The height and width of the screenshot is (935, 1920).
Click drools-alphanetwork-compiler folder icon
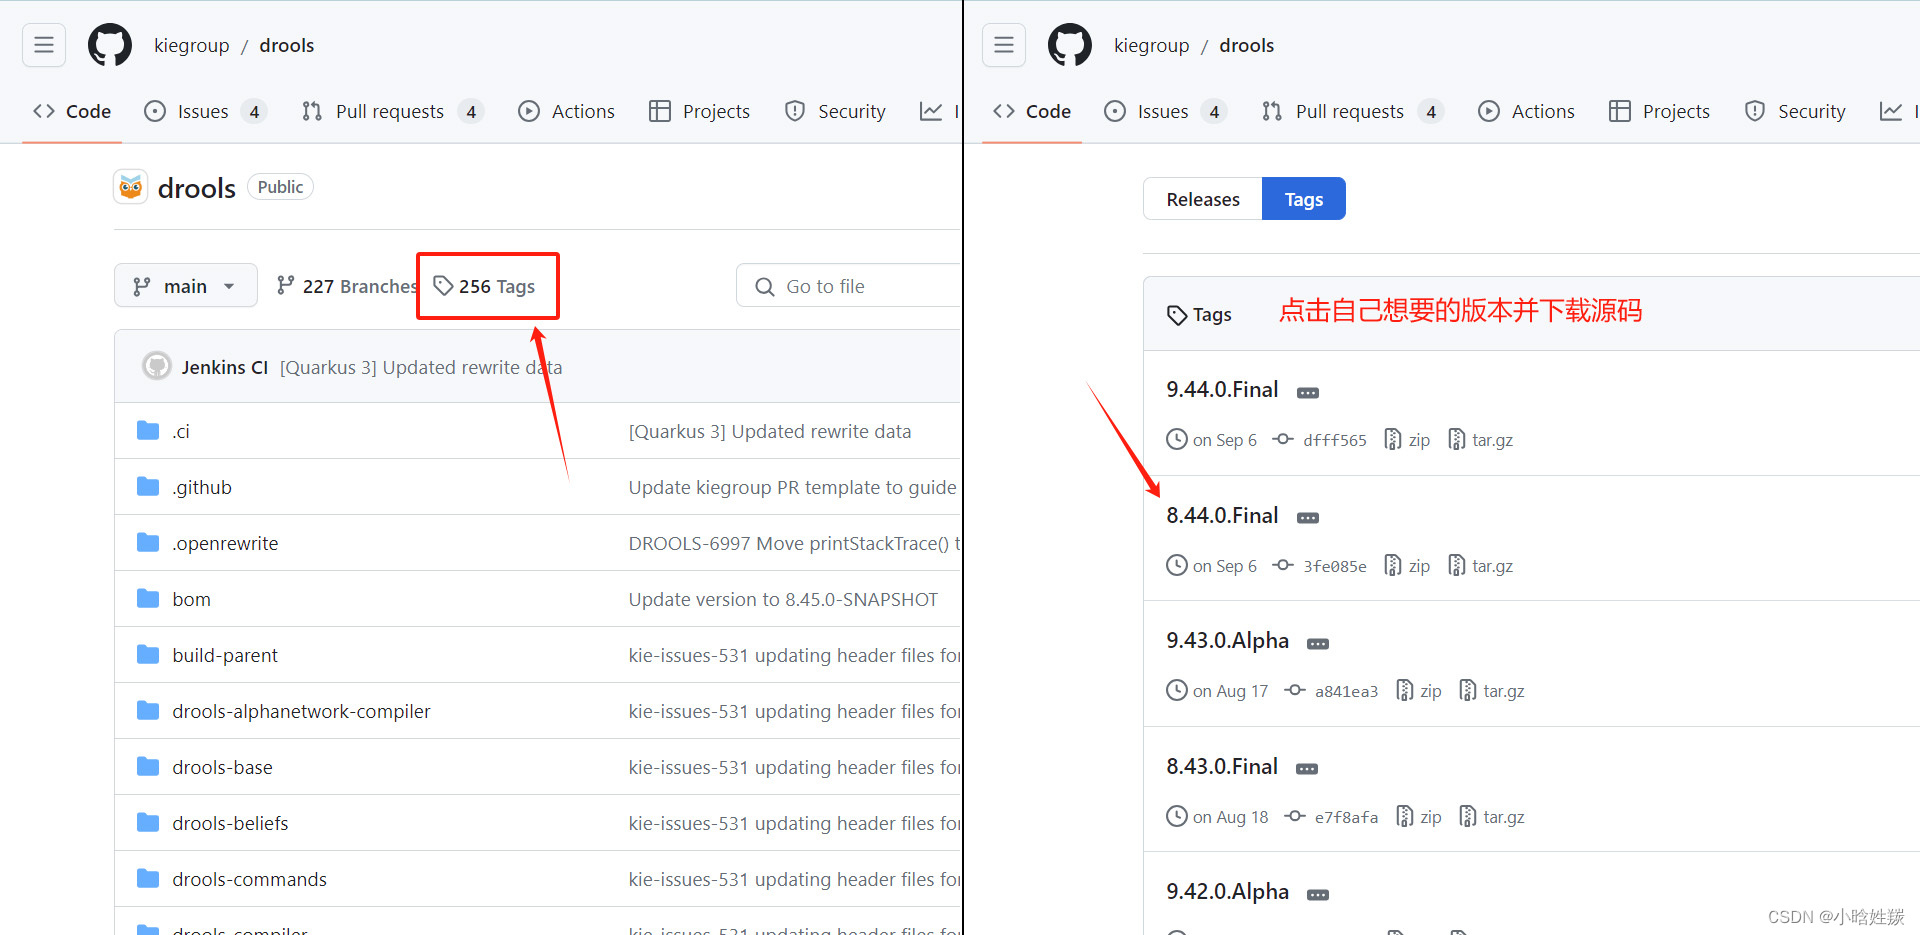coord(148,710)
